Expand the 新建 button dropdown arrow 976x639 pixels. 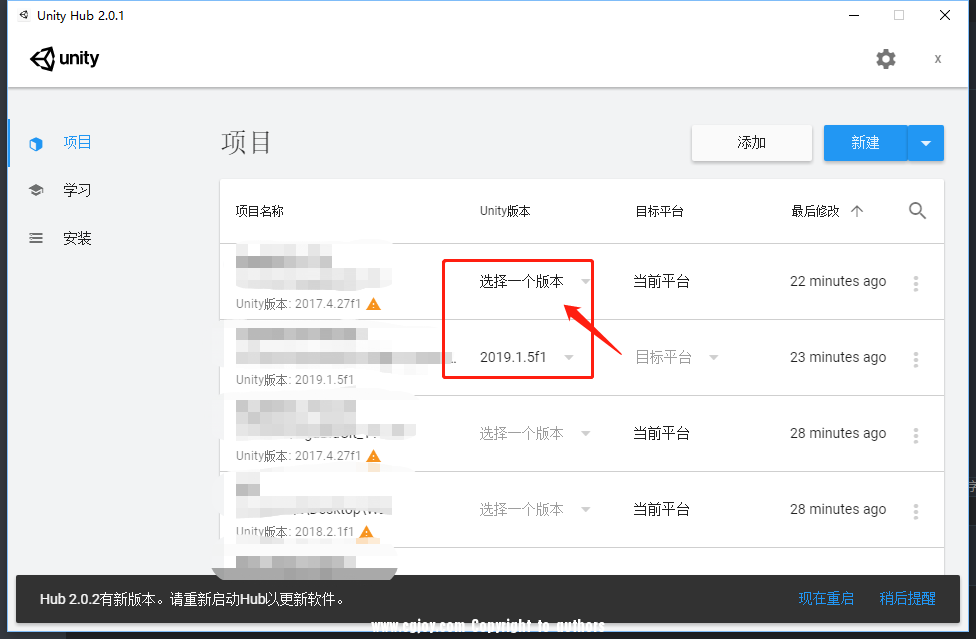click(926, 143)
